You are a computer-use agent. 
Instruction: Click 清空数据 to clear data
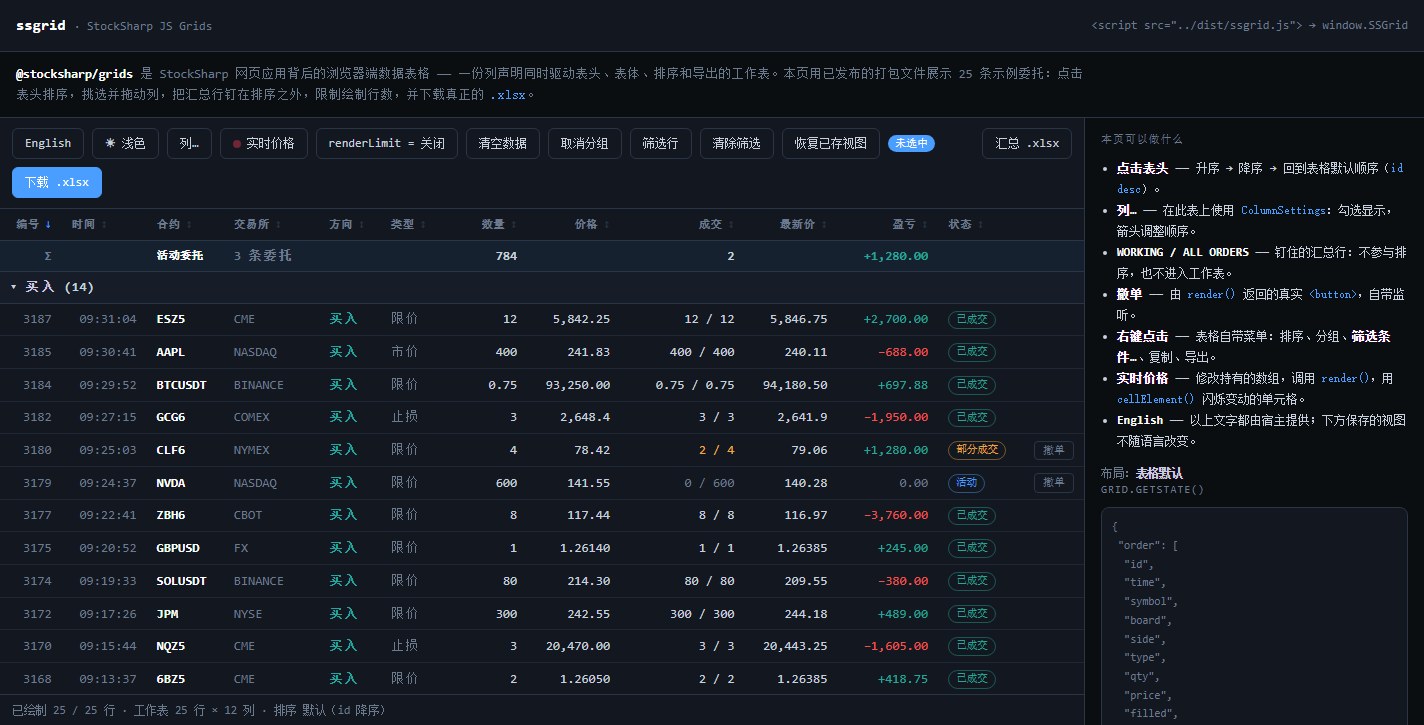click(x=503, y=143)
